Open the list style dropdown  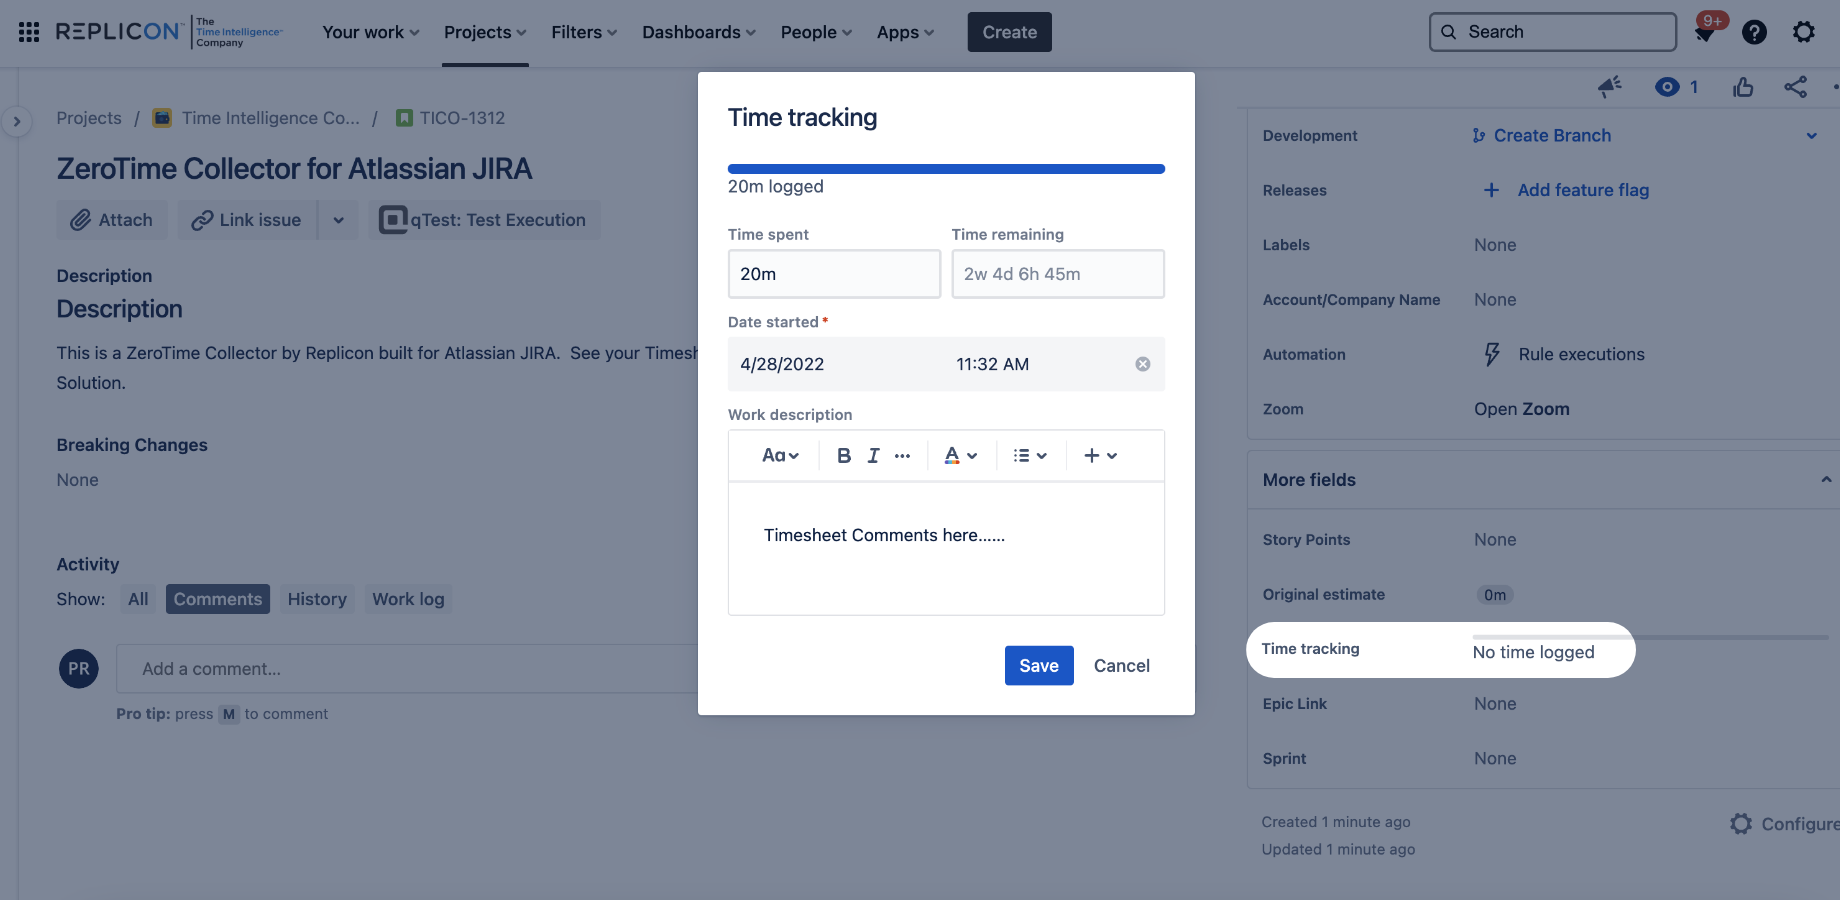click(1030, 456)
